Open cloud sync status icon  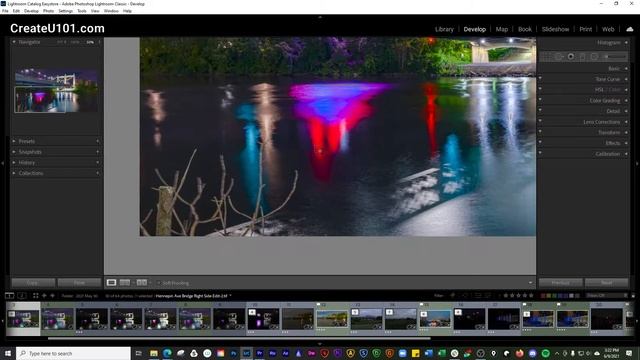point(630,29)
